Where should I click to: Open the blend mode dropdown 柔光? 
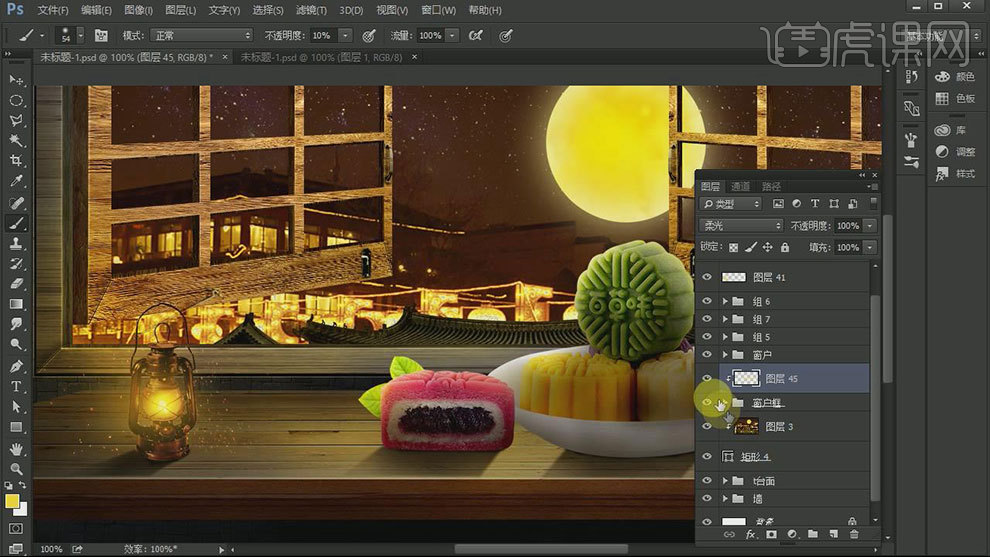[741, 225]
